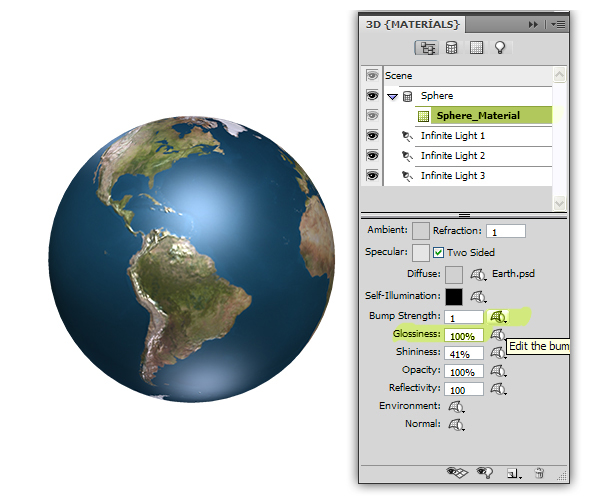Click the Earth.psd texture name

click(x=513, y=274)
